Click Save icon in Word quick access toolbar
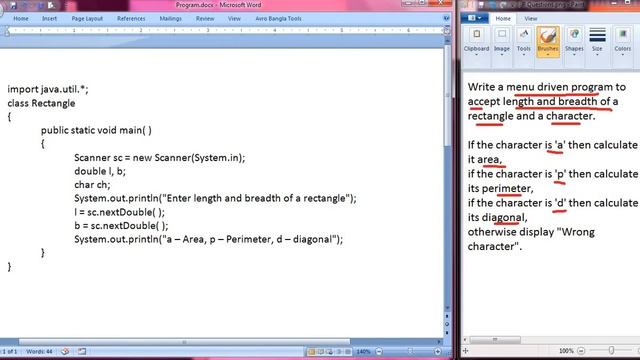This screenshot has width=640, height=360. point(13,5)
